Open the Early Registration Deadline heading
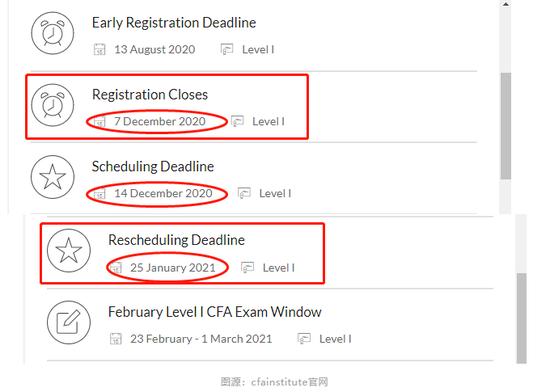Viewport: 550px width, 392px height. (x=174, y=23)
